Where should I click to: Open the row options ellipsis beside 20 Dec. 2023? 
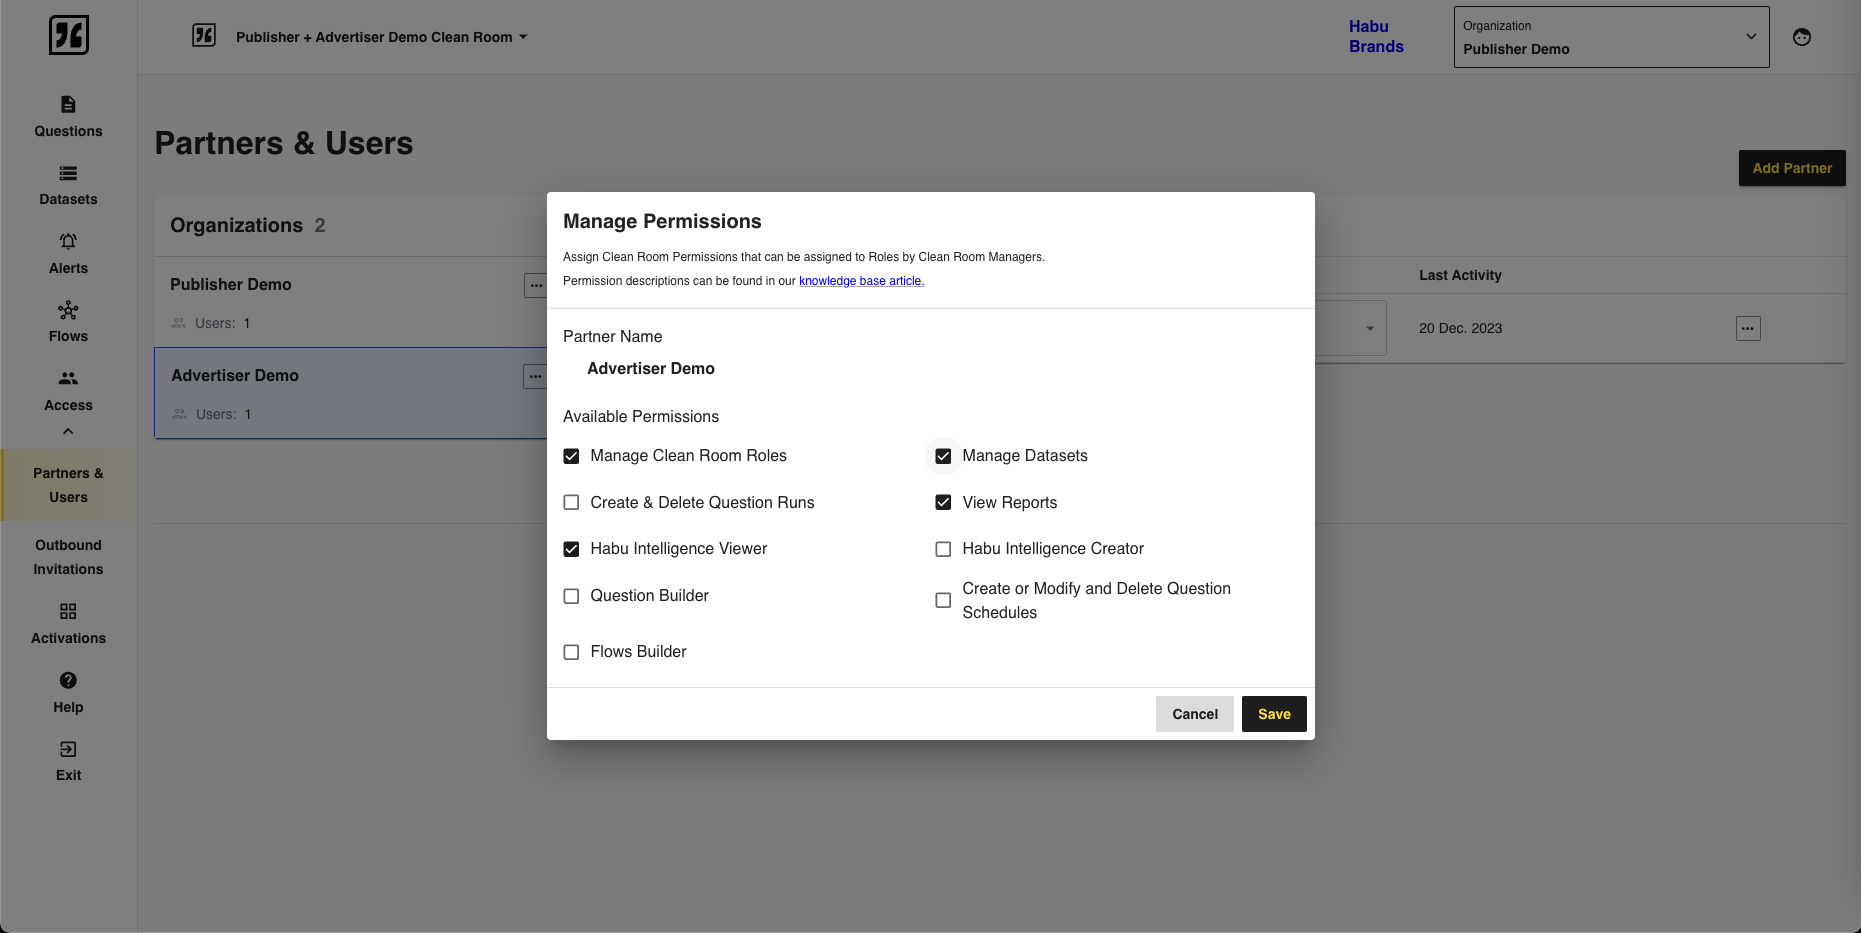[x=1748, y=328]
